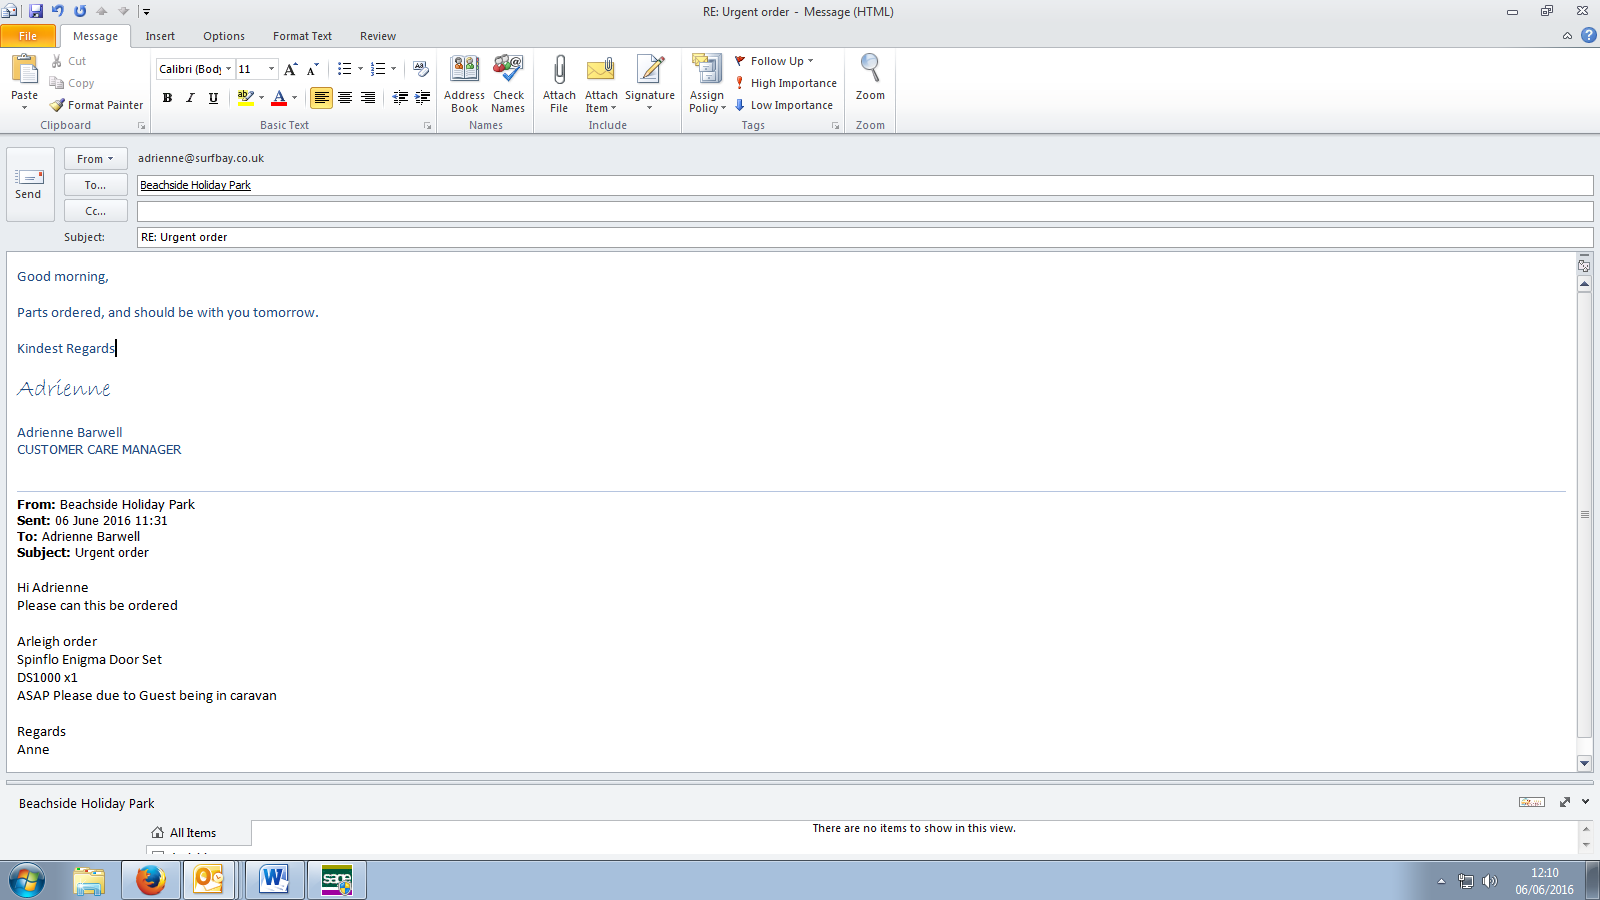Click the Grow Font icon
The image size is (1600, 900).
coord(290,69)
